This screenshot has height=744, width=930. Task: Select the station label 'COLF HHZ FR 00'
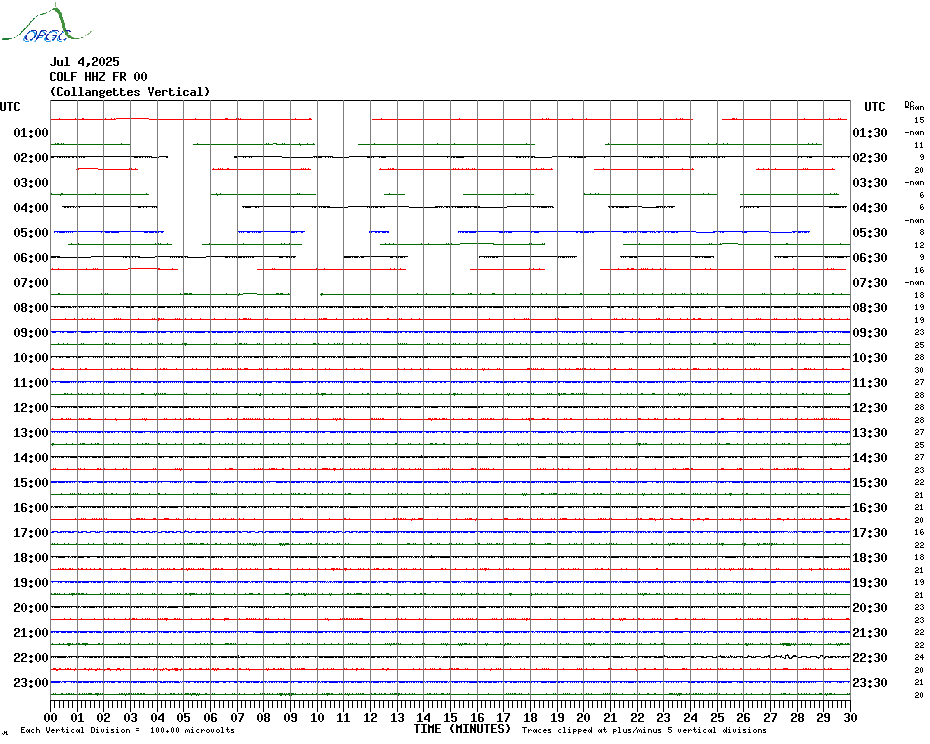coord(98,77)
